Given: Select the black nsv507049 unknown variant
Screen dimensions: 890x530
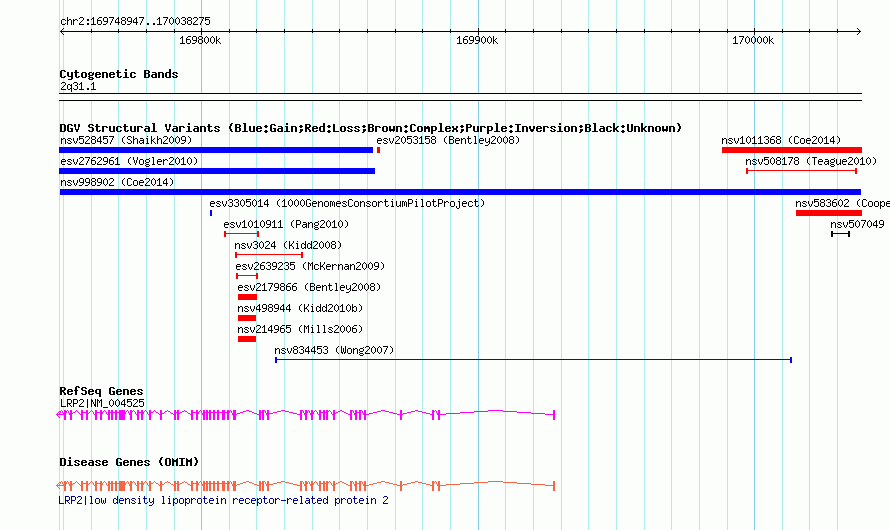Looking at the screenshot, I should pyautogui.click(x=841, y=234).
